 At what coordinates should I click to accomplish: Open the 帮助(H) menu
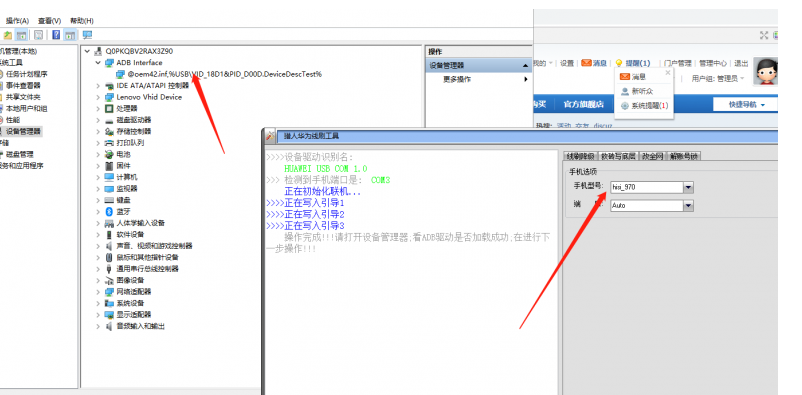tap(82, 21)
